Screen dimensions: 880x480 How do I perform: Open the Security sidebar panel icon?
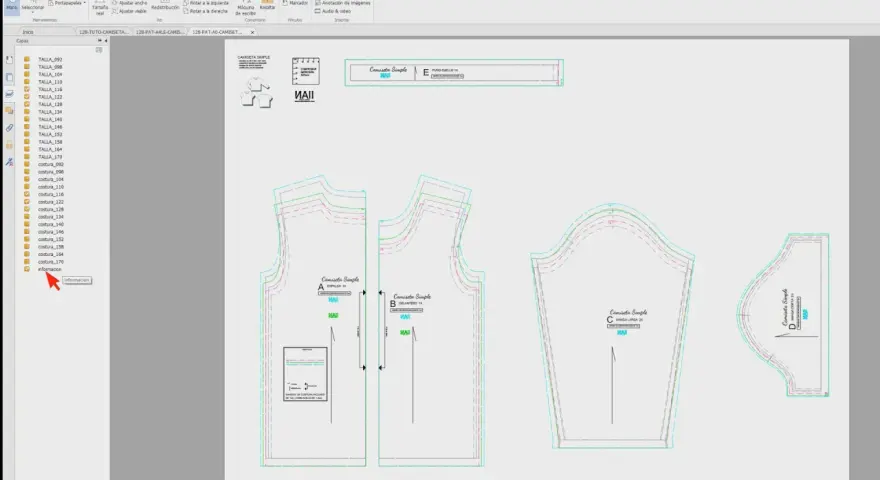(9, 145)
